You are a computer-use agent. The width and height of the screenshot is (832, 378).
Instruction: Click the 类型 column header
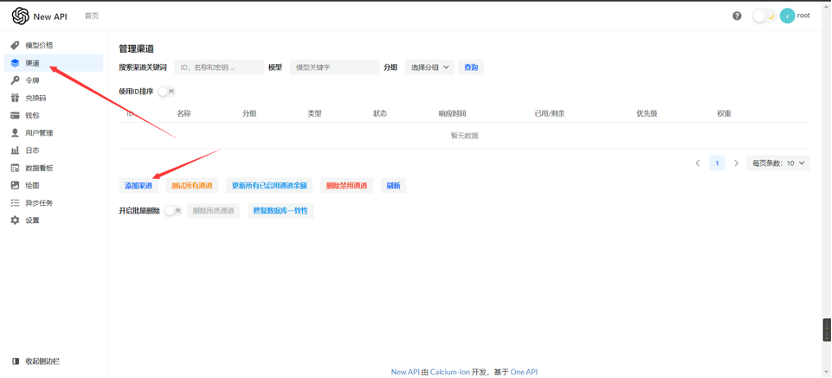tap(315, 114)
